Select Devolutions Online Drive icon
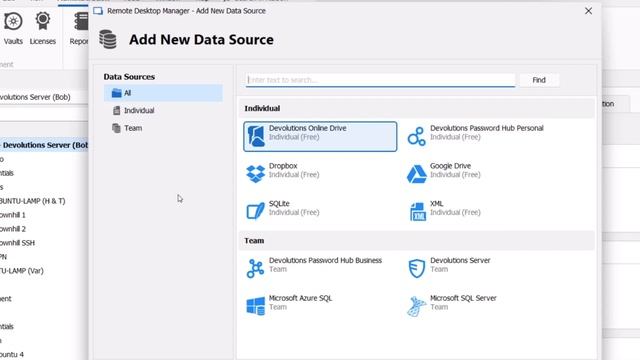 (256, 136)
